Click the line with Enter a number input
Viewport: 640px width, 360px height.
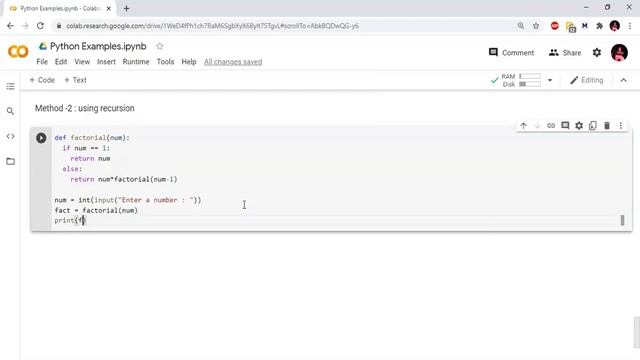pos(128,200)
